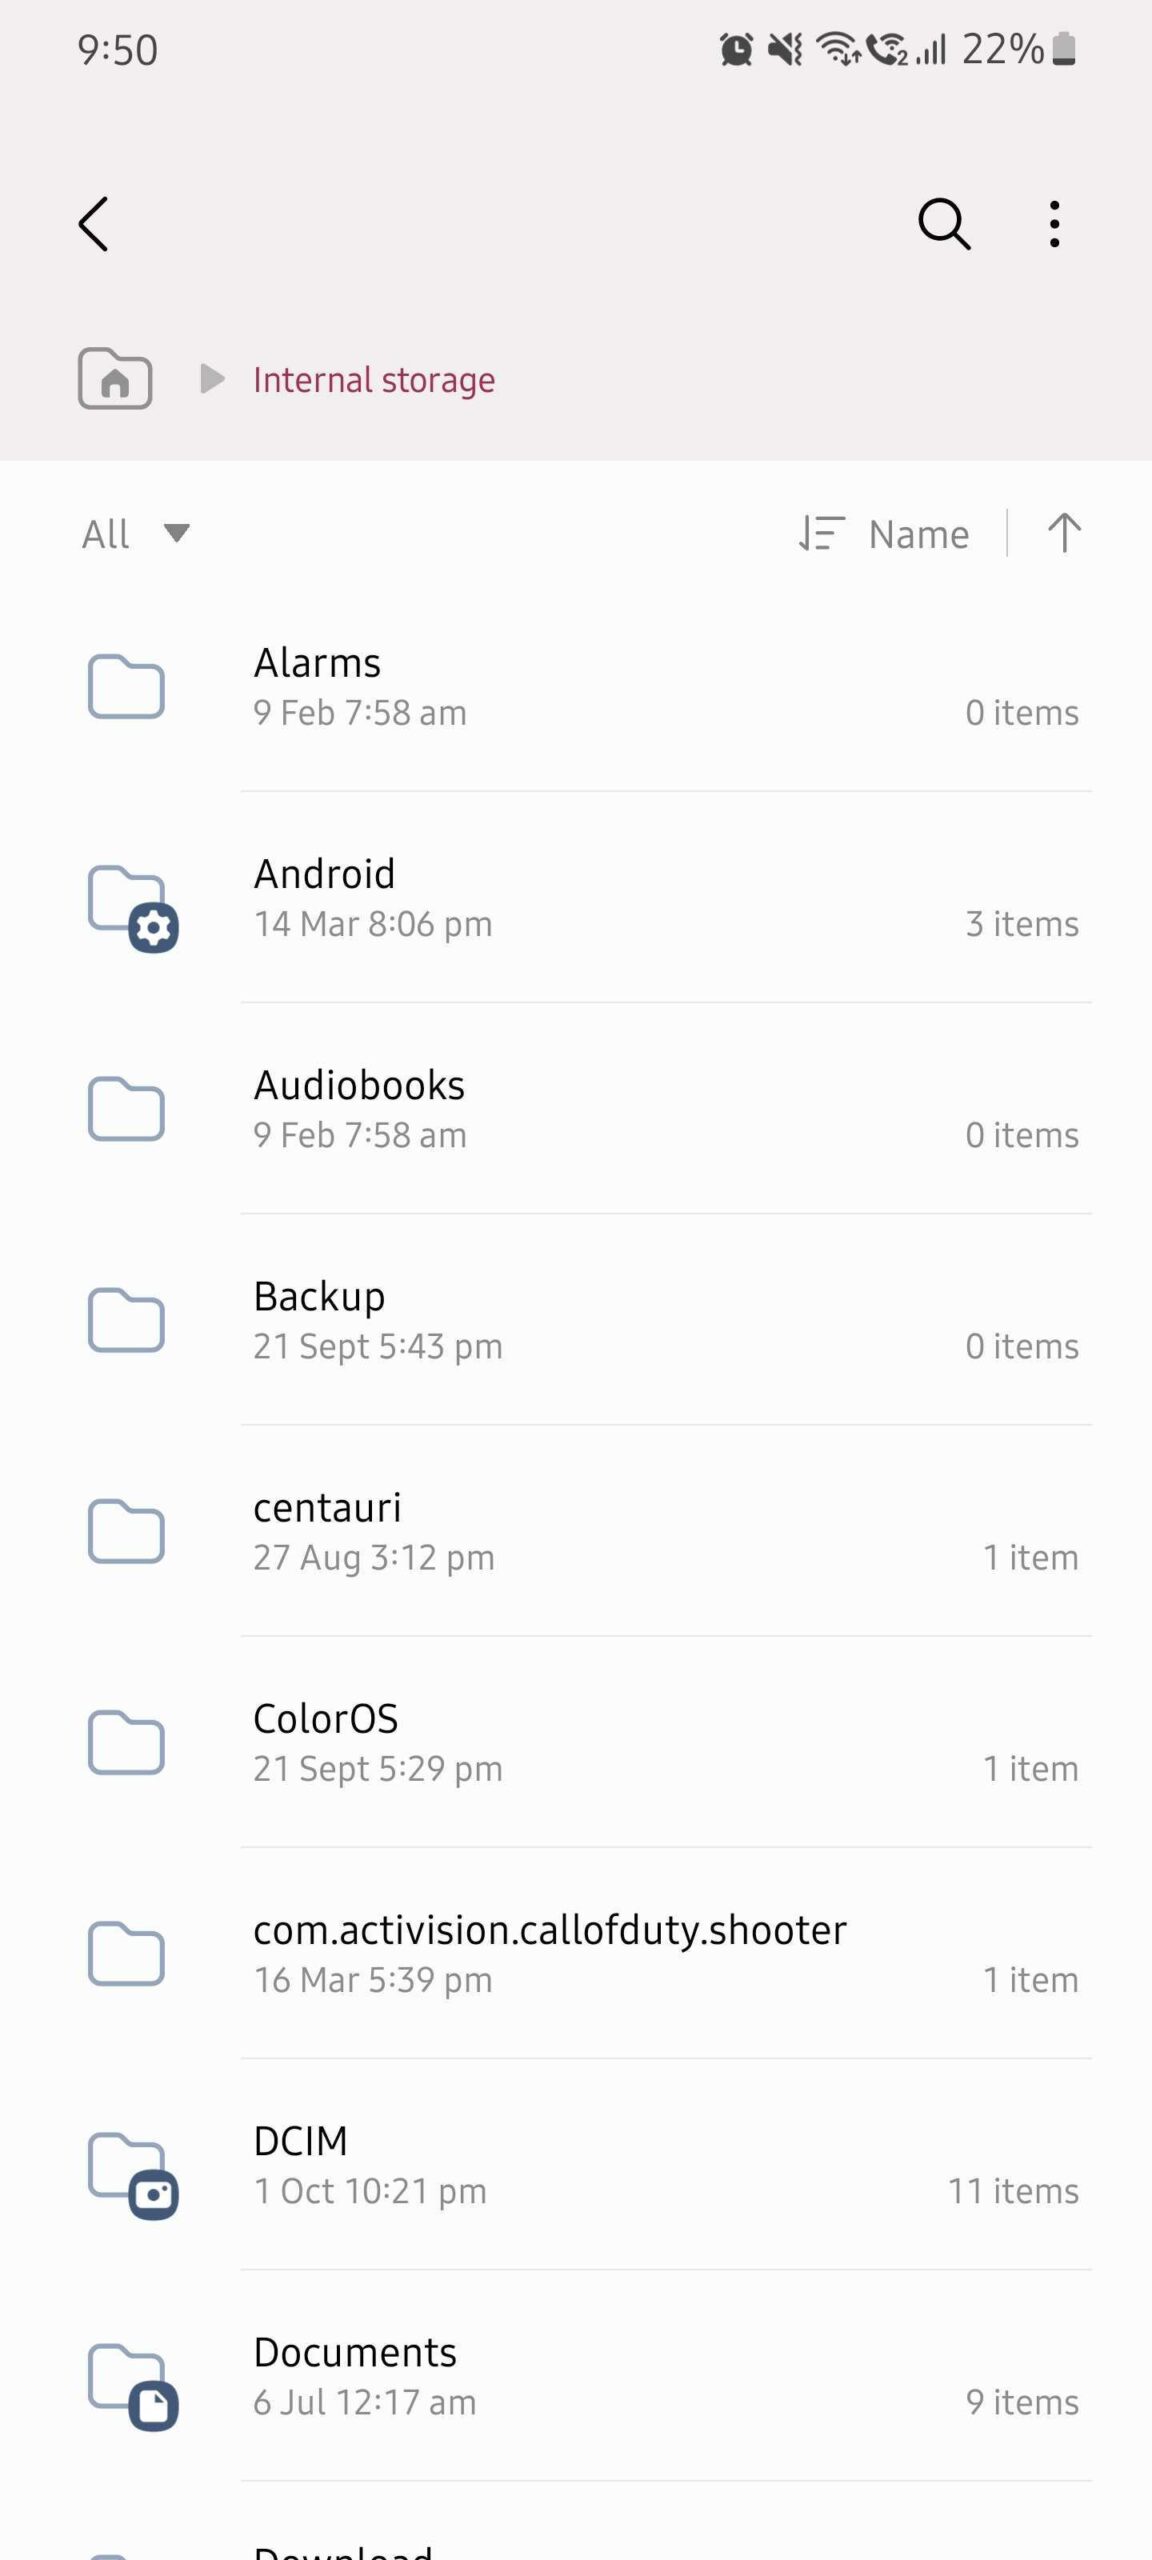Open the Android folder with gear icon
The height and width of the screenshot is (2560, 1152).
tap(131, 904)
